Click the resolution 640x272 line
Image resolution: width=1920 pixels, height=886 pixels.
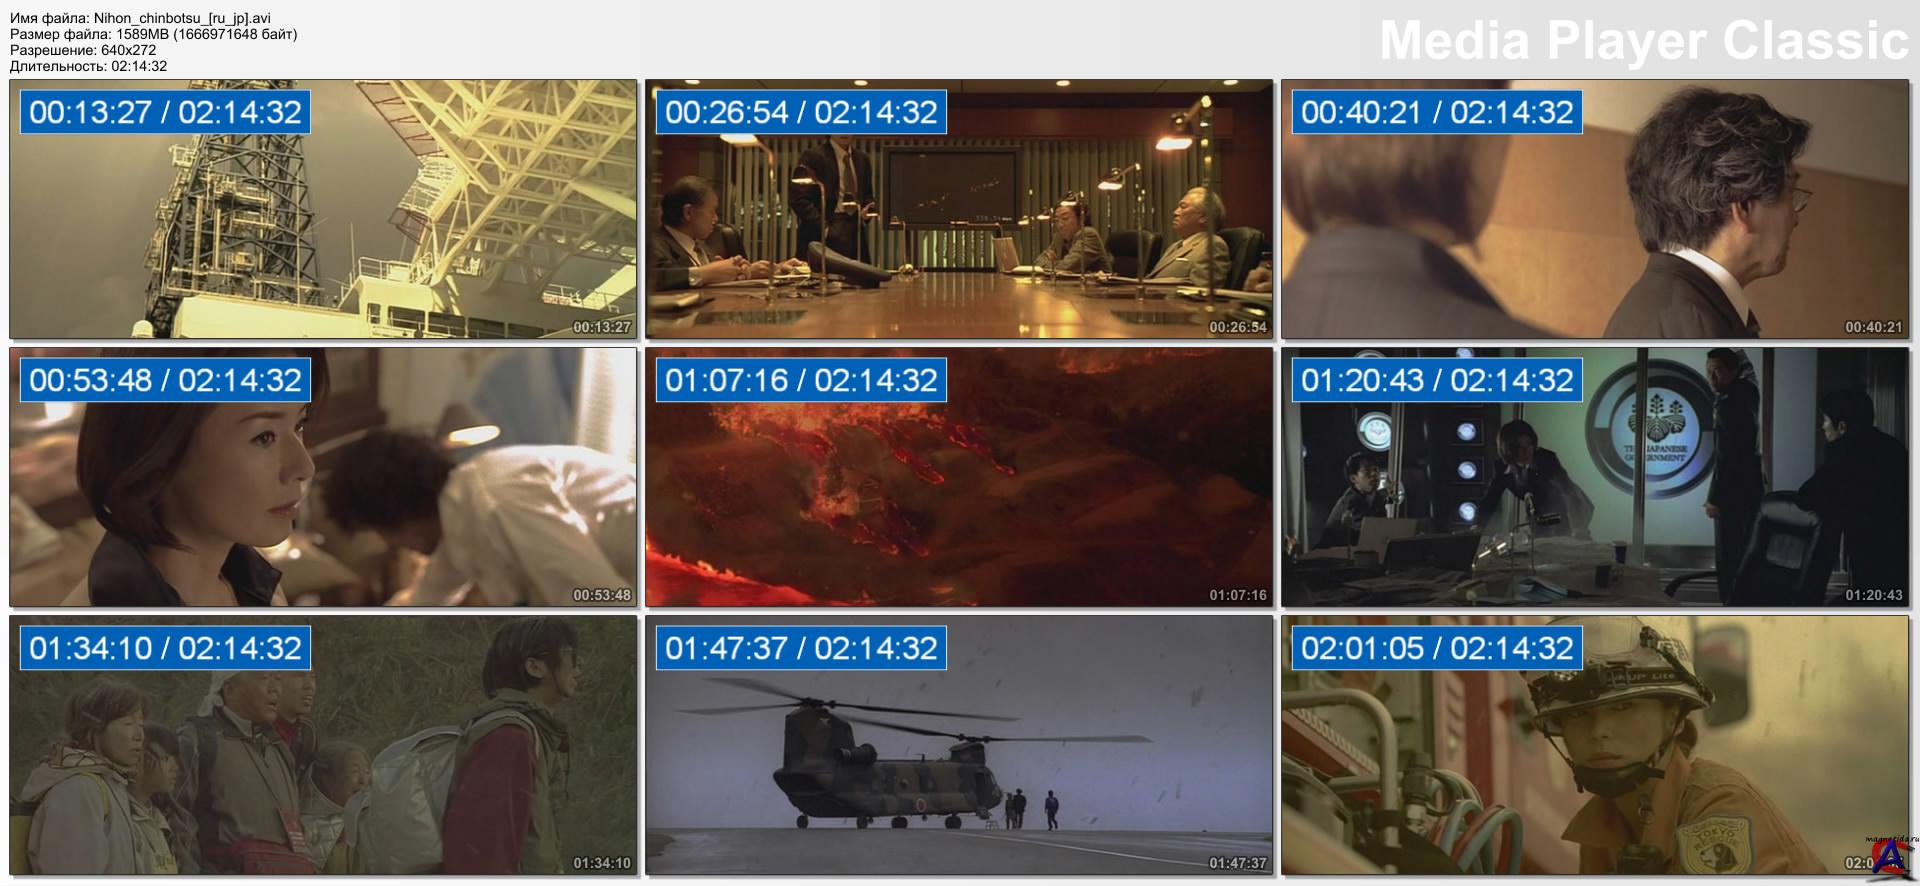point(83,50)
